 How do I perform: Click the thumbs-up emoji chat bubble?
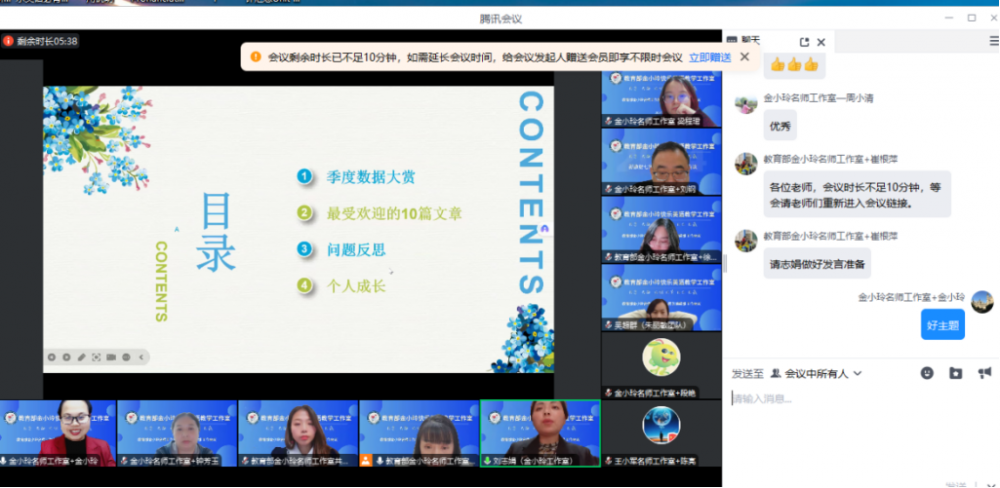794,64
